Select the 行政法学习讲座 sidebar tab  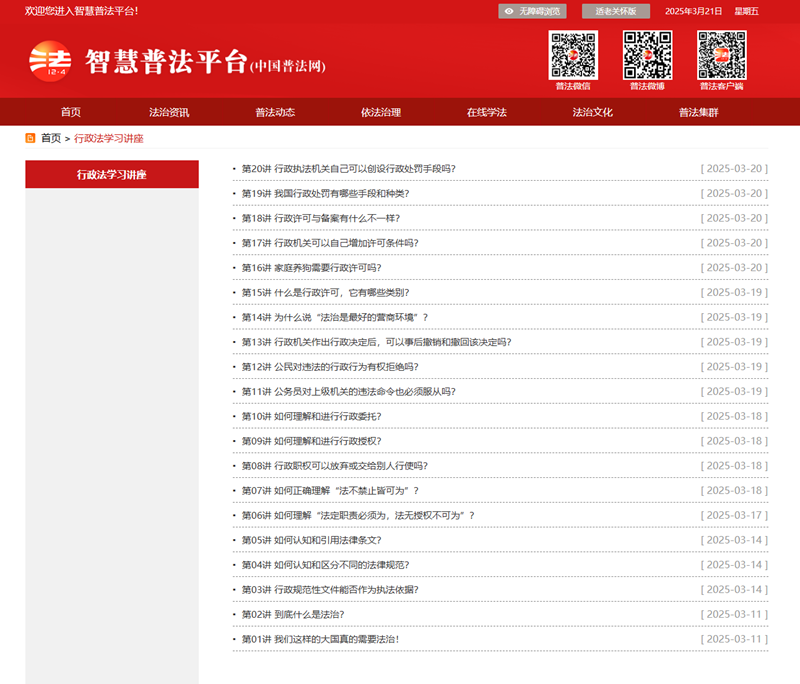point(112,174)
